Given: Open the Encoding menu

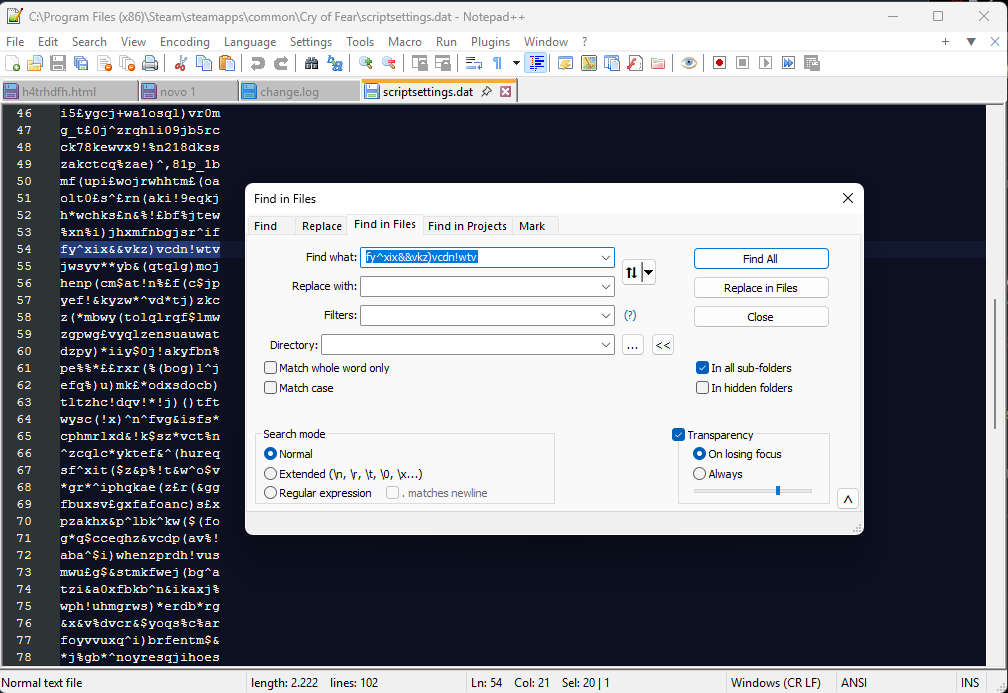Looking at the screenshot, I should click(x=184, y=42).
